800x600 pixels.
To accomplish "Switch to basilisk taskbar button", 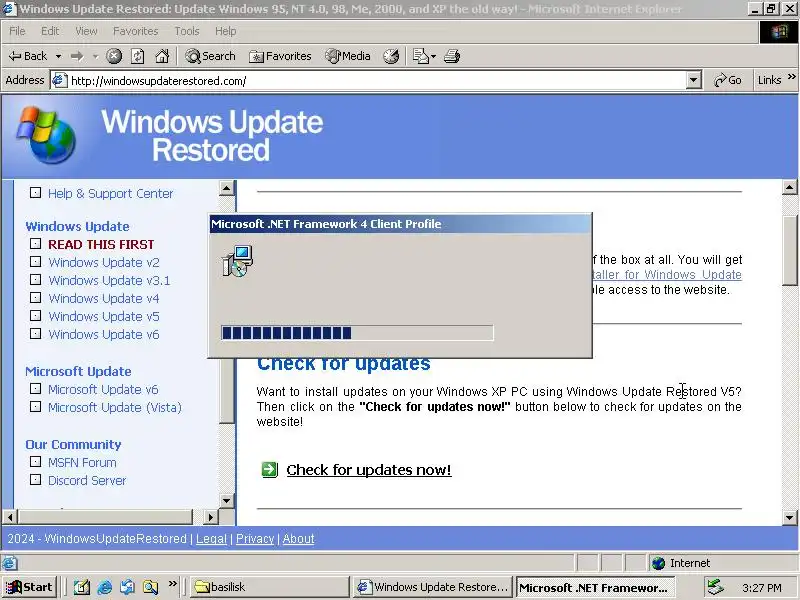I will (x=269, y=587).
